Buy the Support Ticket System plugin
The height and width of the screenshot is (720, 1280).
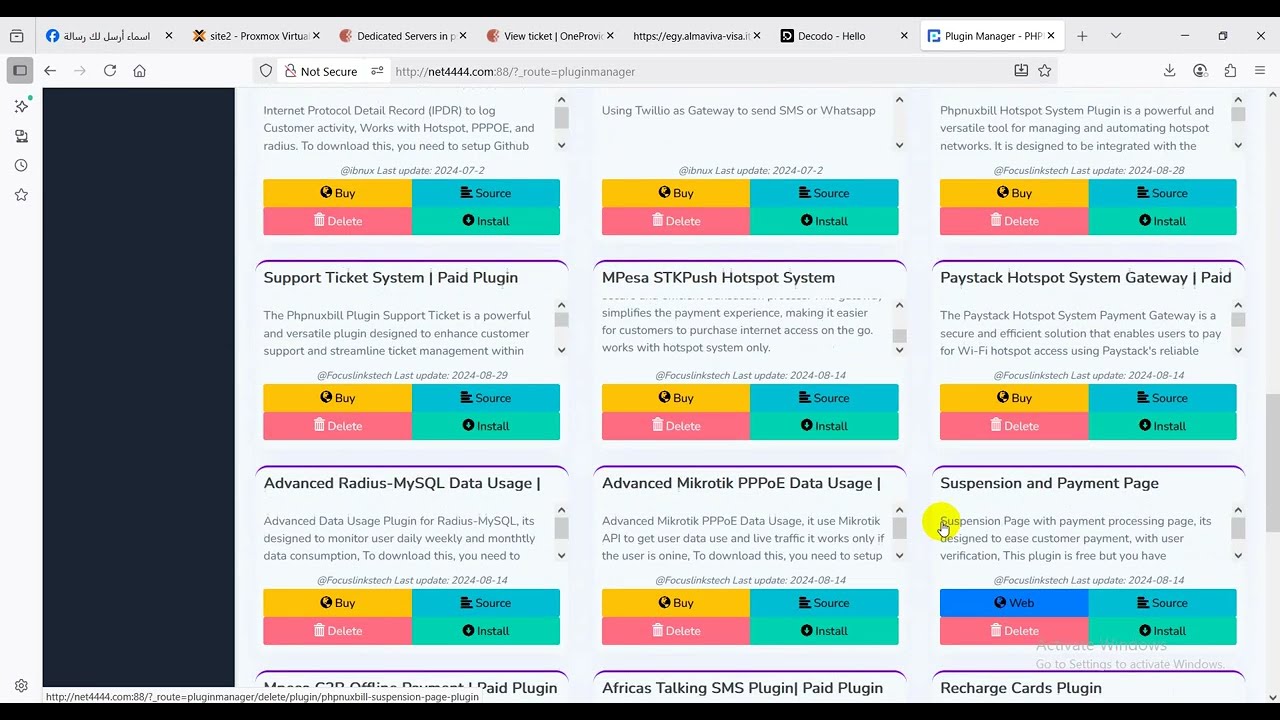337,398
